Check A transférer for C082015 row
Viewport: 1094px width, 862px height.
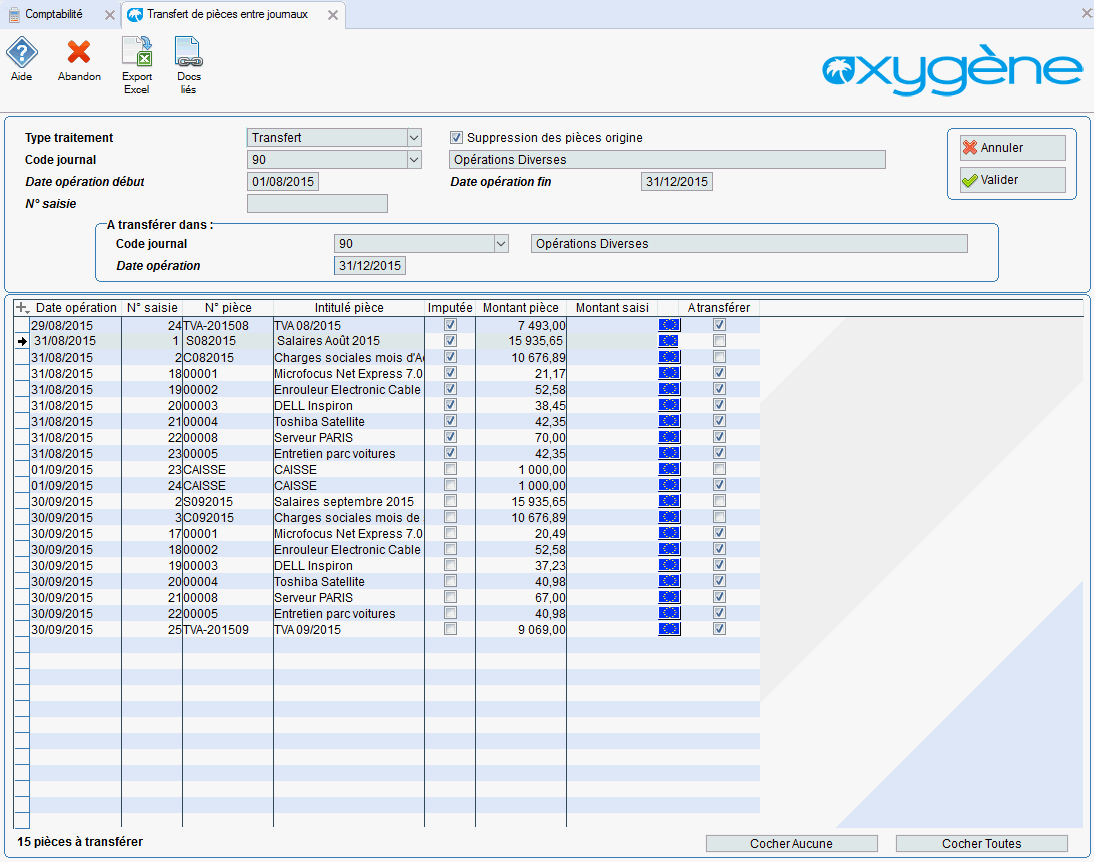[x=719, y=357]
